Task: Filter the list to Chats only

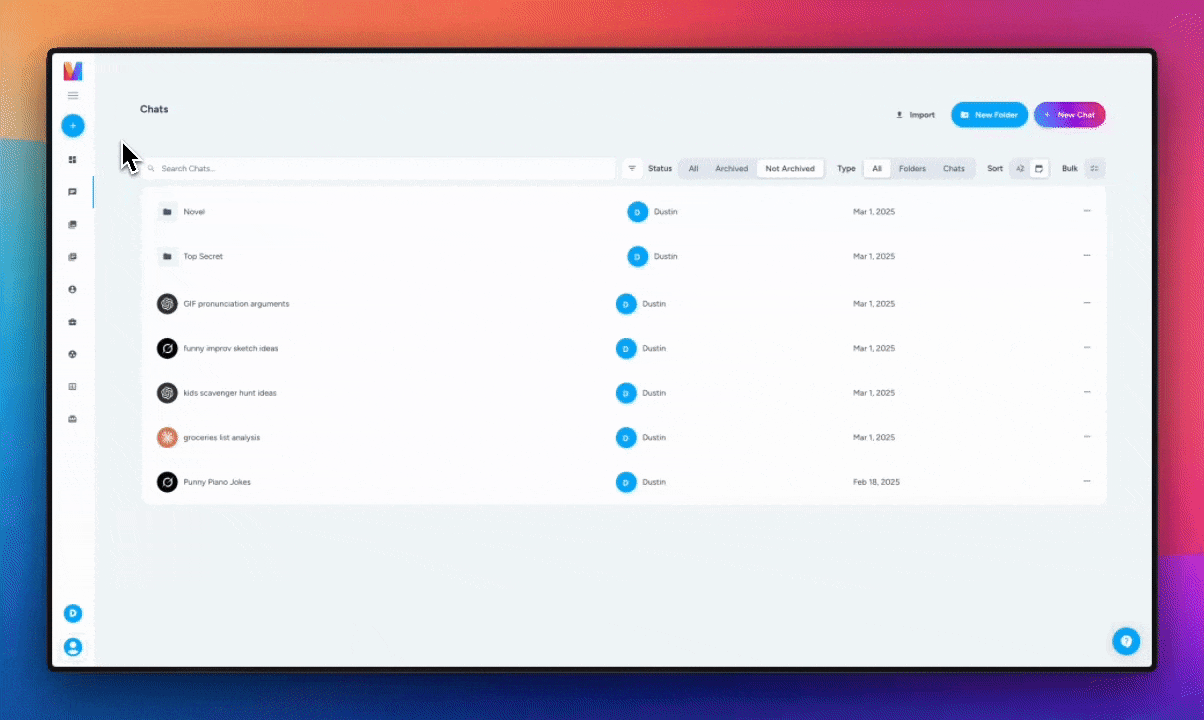Action: coord(954,169)
